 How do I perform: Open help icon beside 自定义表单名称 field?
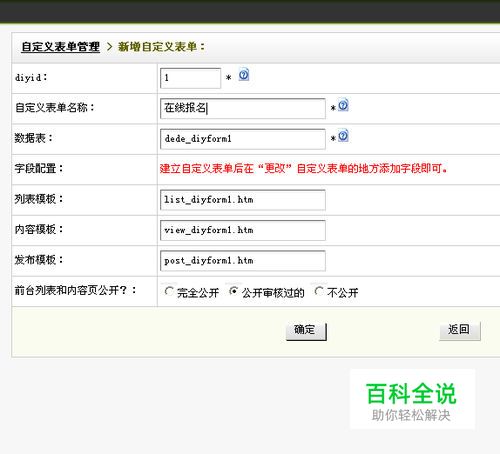tap(343, 105)
